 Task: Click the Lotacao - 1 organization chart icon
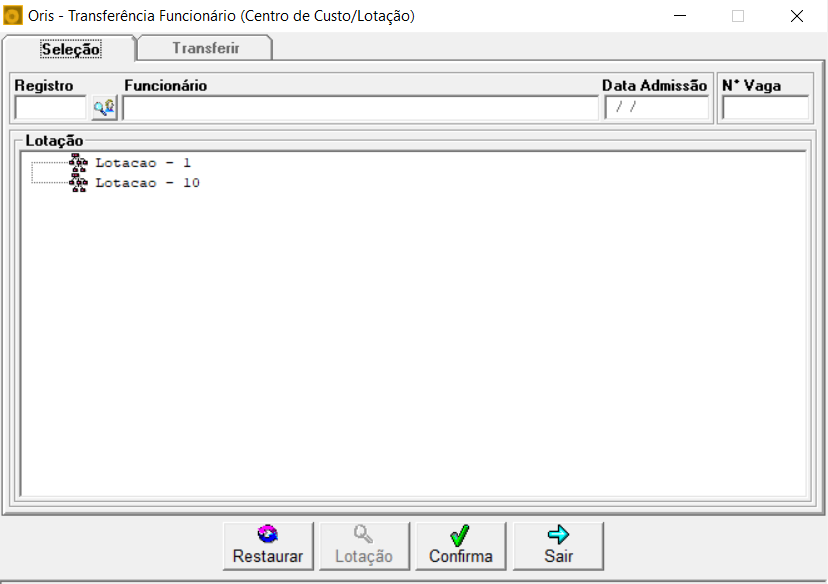pyautogui.click(x=79, y=163)
